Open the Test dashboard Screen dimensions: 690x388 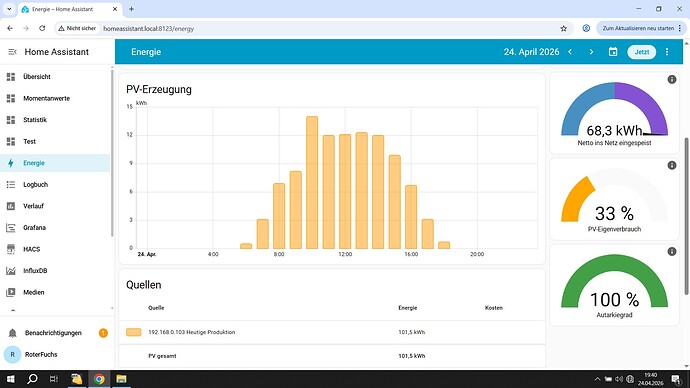[x=55, y=141]
